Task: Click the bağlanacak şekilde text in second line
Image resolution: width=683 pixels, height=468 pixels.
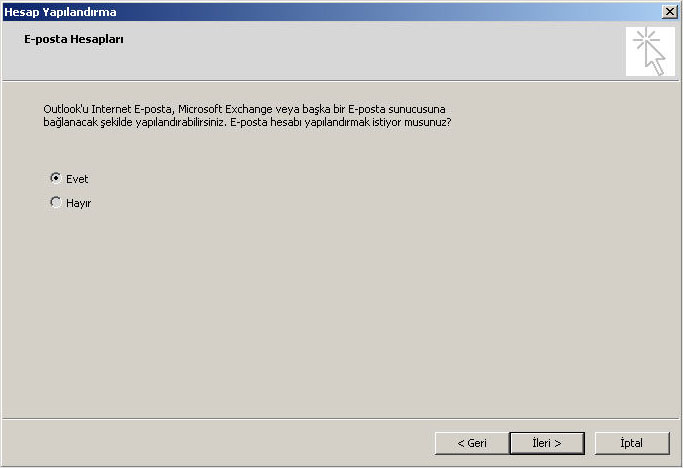Action: coord(88,122)
